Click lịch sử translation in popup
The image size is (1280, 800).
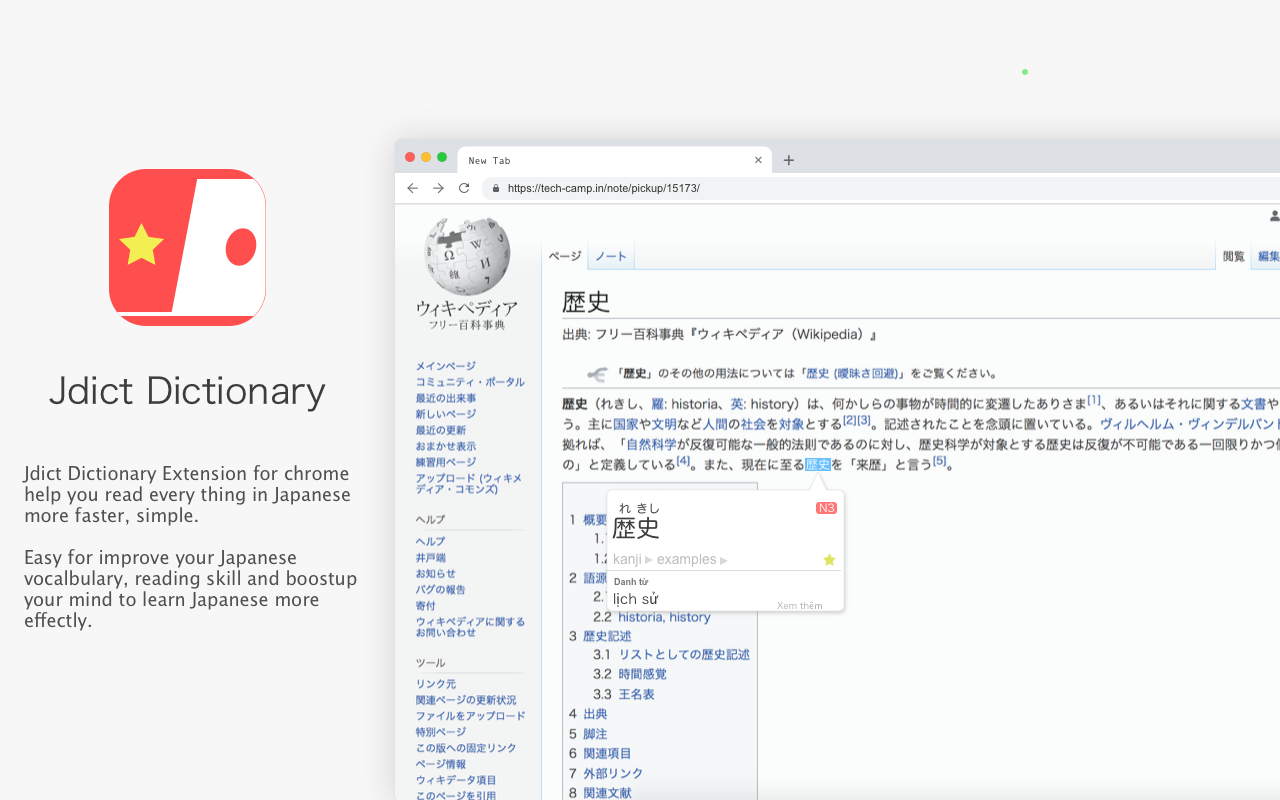click(635, 599)
